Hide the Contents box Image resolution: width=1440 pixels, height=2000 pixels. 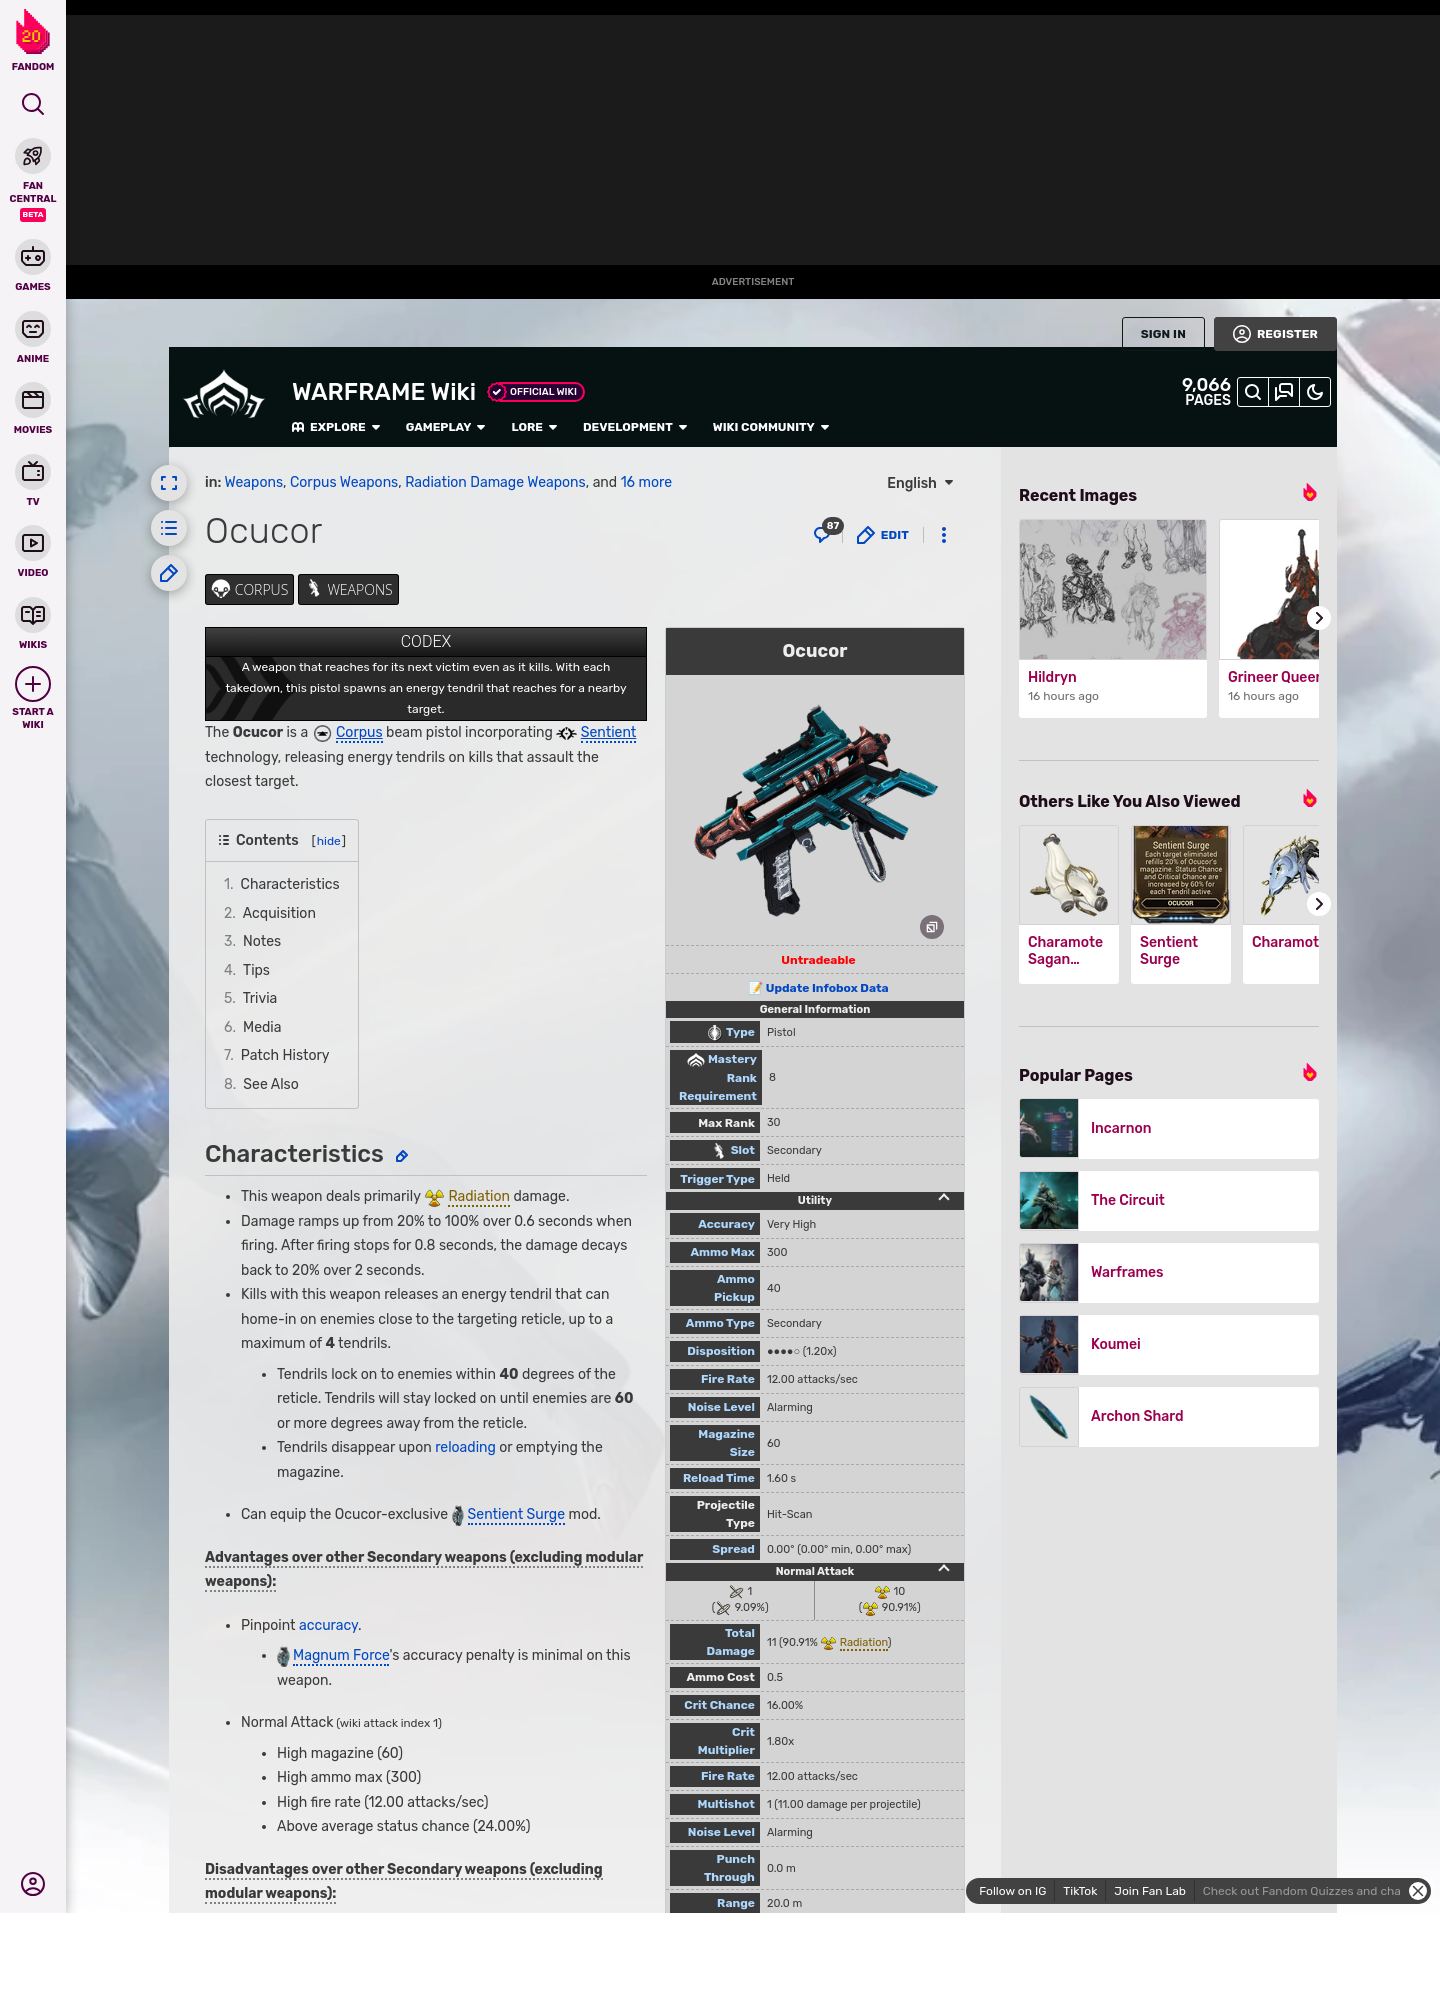(329, 841)
